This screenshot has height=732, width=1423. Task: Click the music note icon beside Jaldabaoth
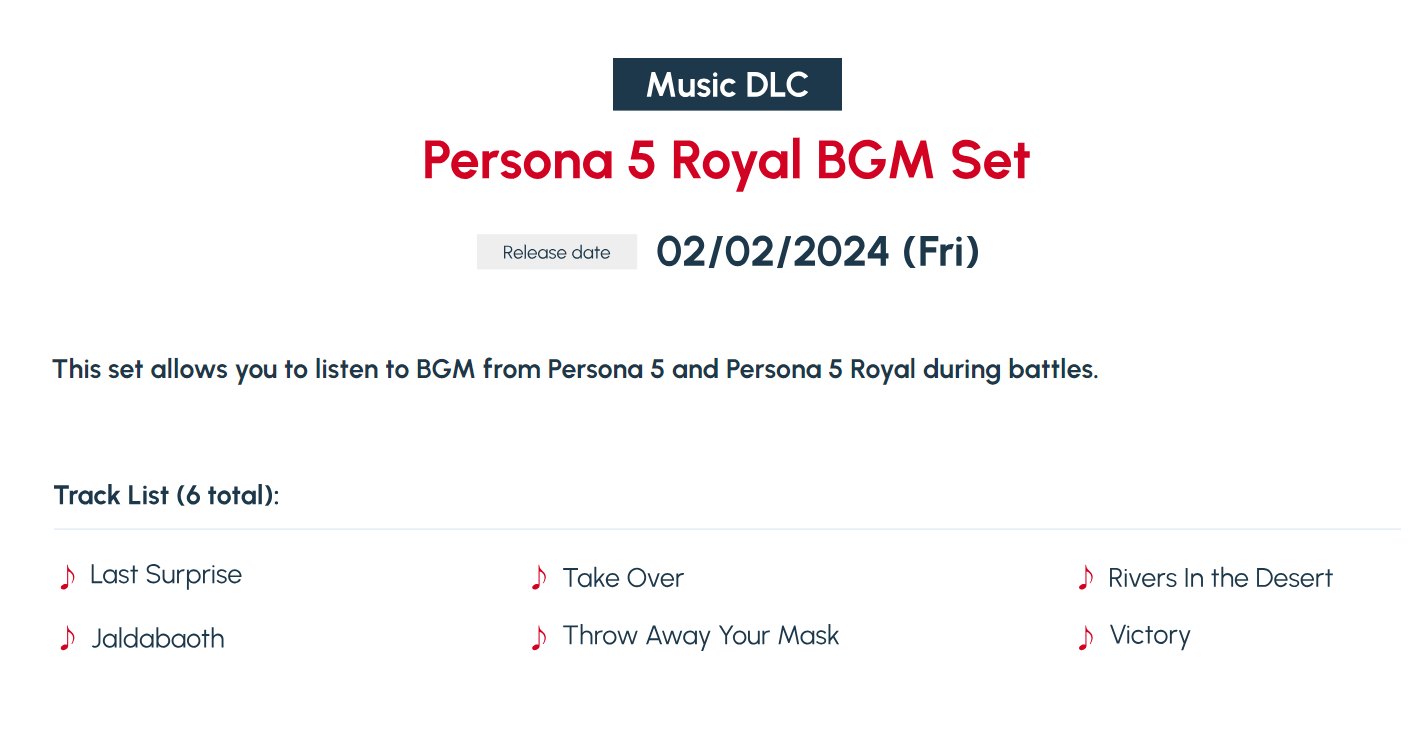coord(67,639)
